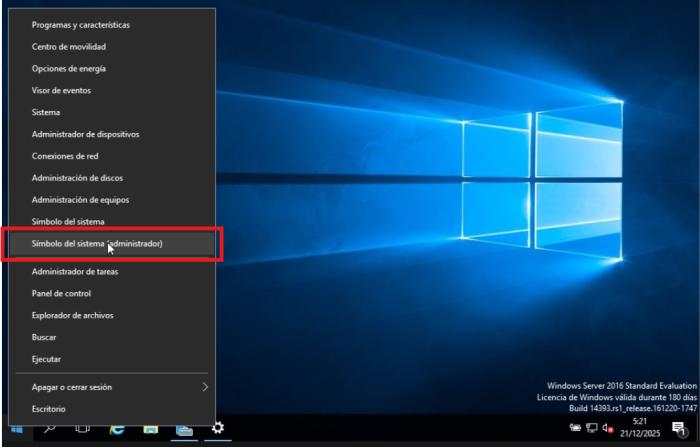Select 'Símbolo del sistema (administrador)'

tap(104, 243)
